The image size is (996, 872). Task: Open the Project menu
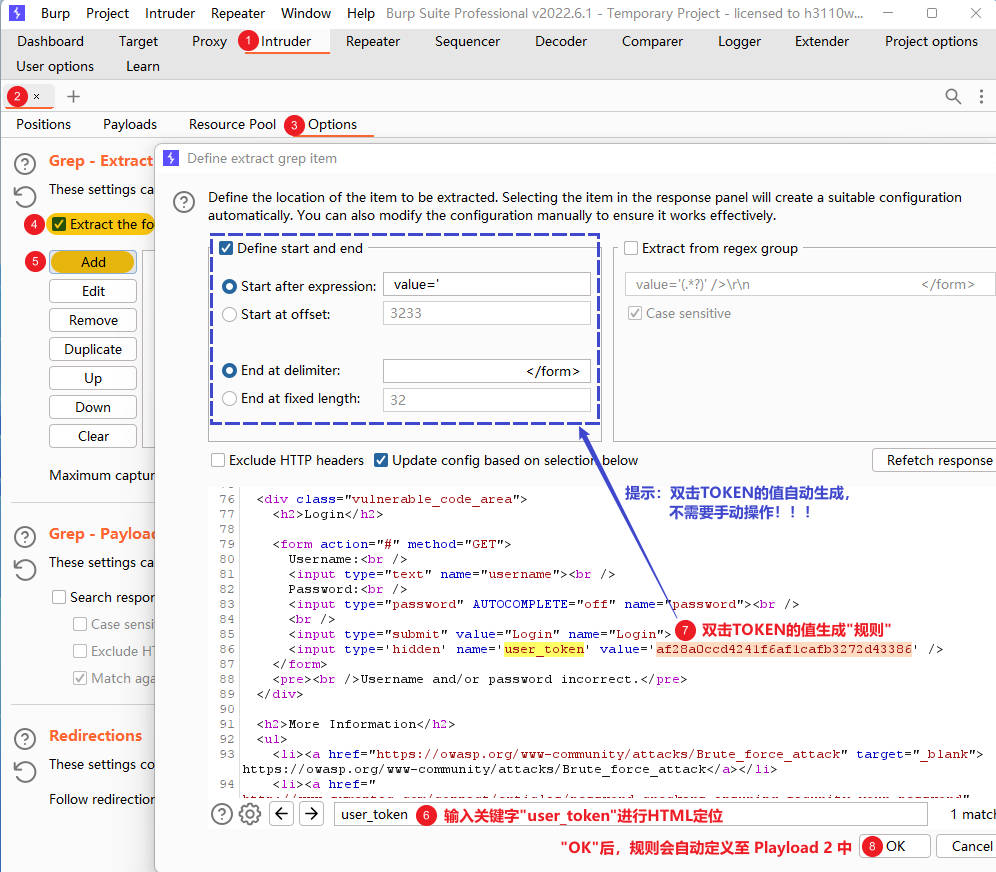[107, 13]
